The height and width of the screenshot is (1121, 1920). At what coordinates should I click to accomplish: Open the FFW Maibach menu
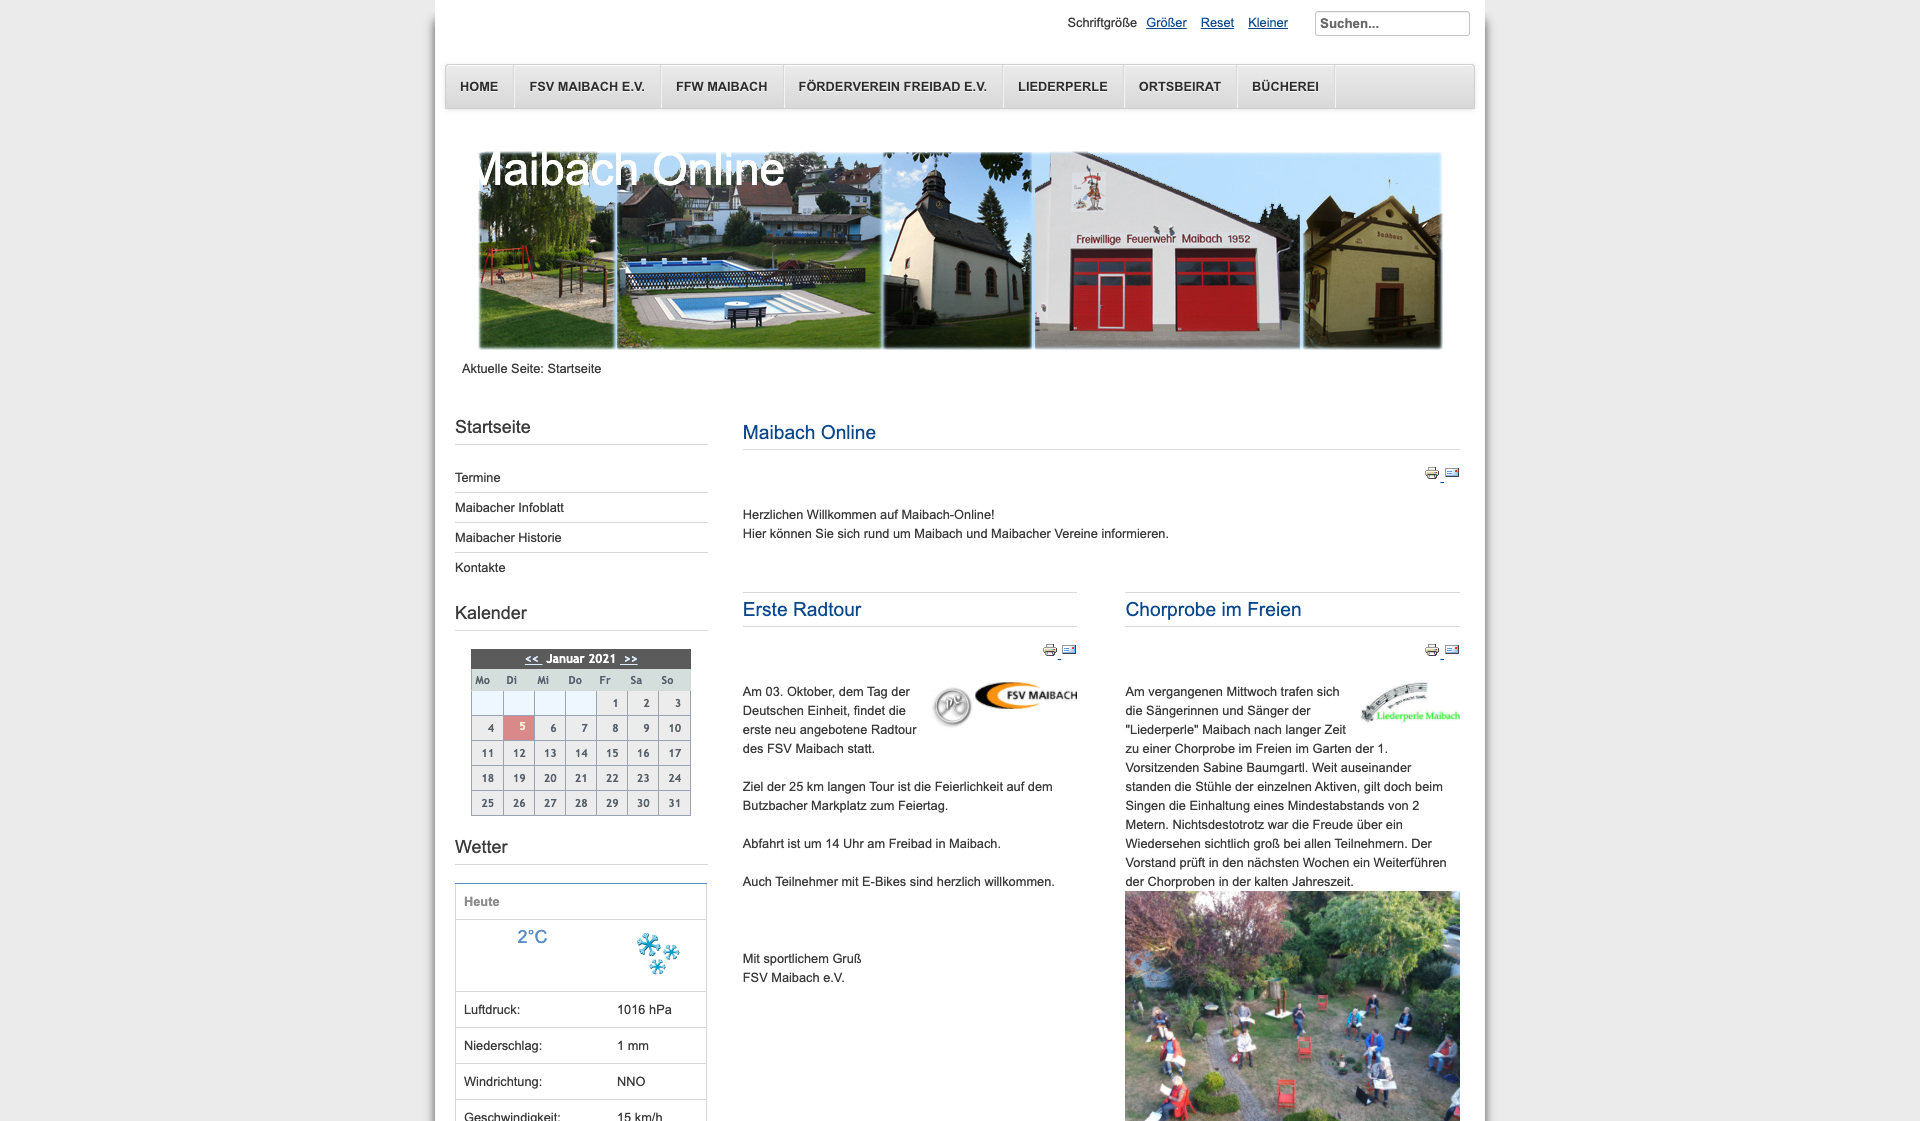pos(721,87)
